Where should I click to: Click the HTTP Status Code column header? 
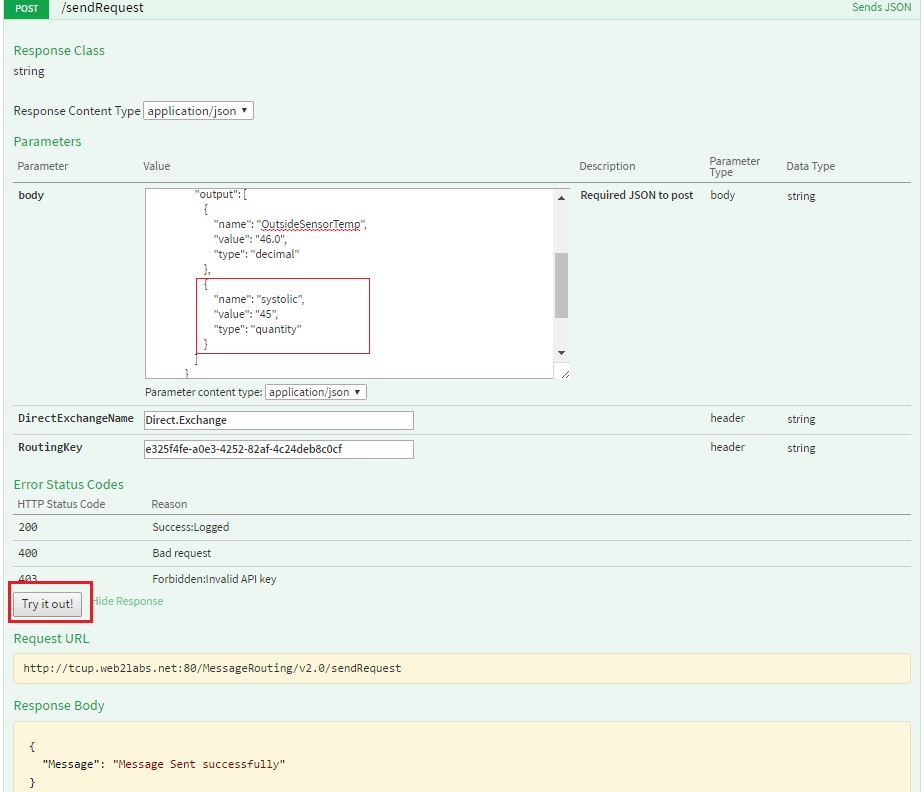pyautogui.click(x=61, y=504)
